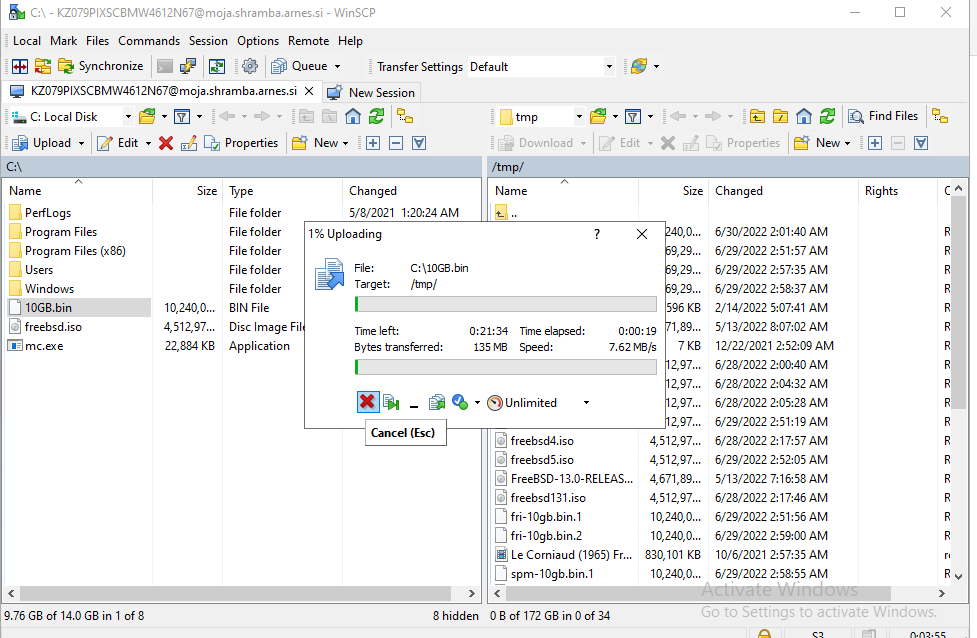The width and height of the screenshot is (977, 638).
Task: Go to home directory in remote panel
Action: pos(804,115)
